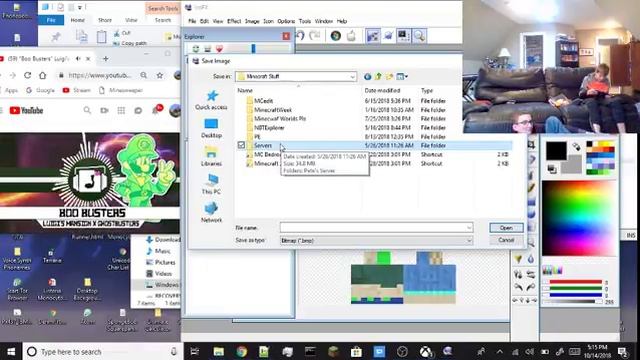Click the Windows icon-from-image toolbar button

coord(336,36)
